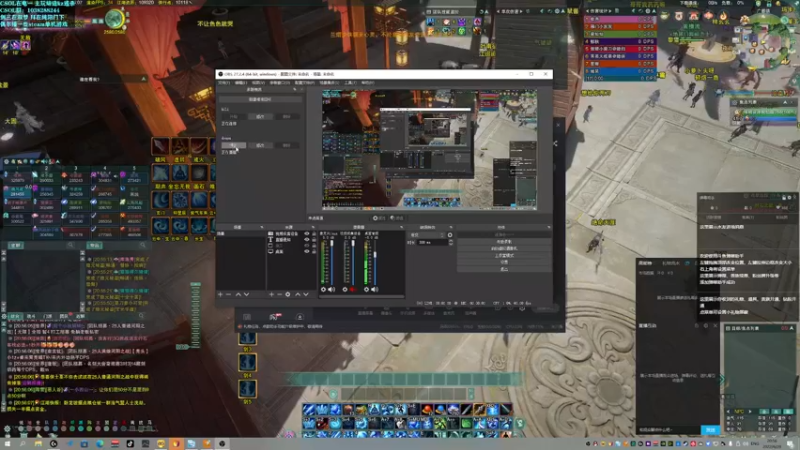Open source properties via the Sources gear icon
The height and width of the screenshot is (450, 800).
pos(288,294)
